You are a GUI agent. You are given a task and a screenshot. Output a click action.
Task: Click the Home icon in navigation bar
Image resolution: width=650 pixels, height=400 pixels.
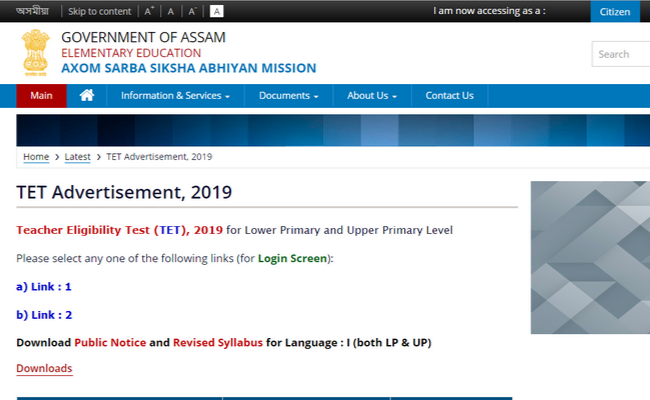pos(87,96)
